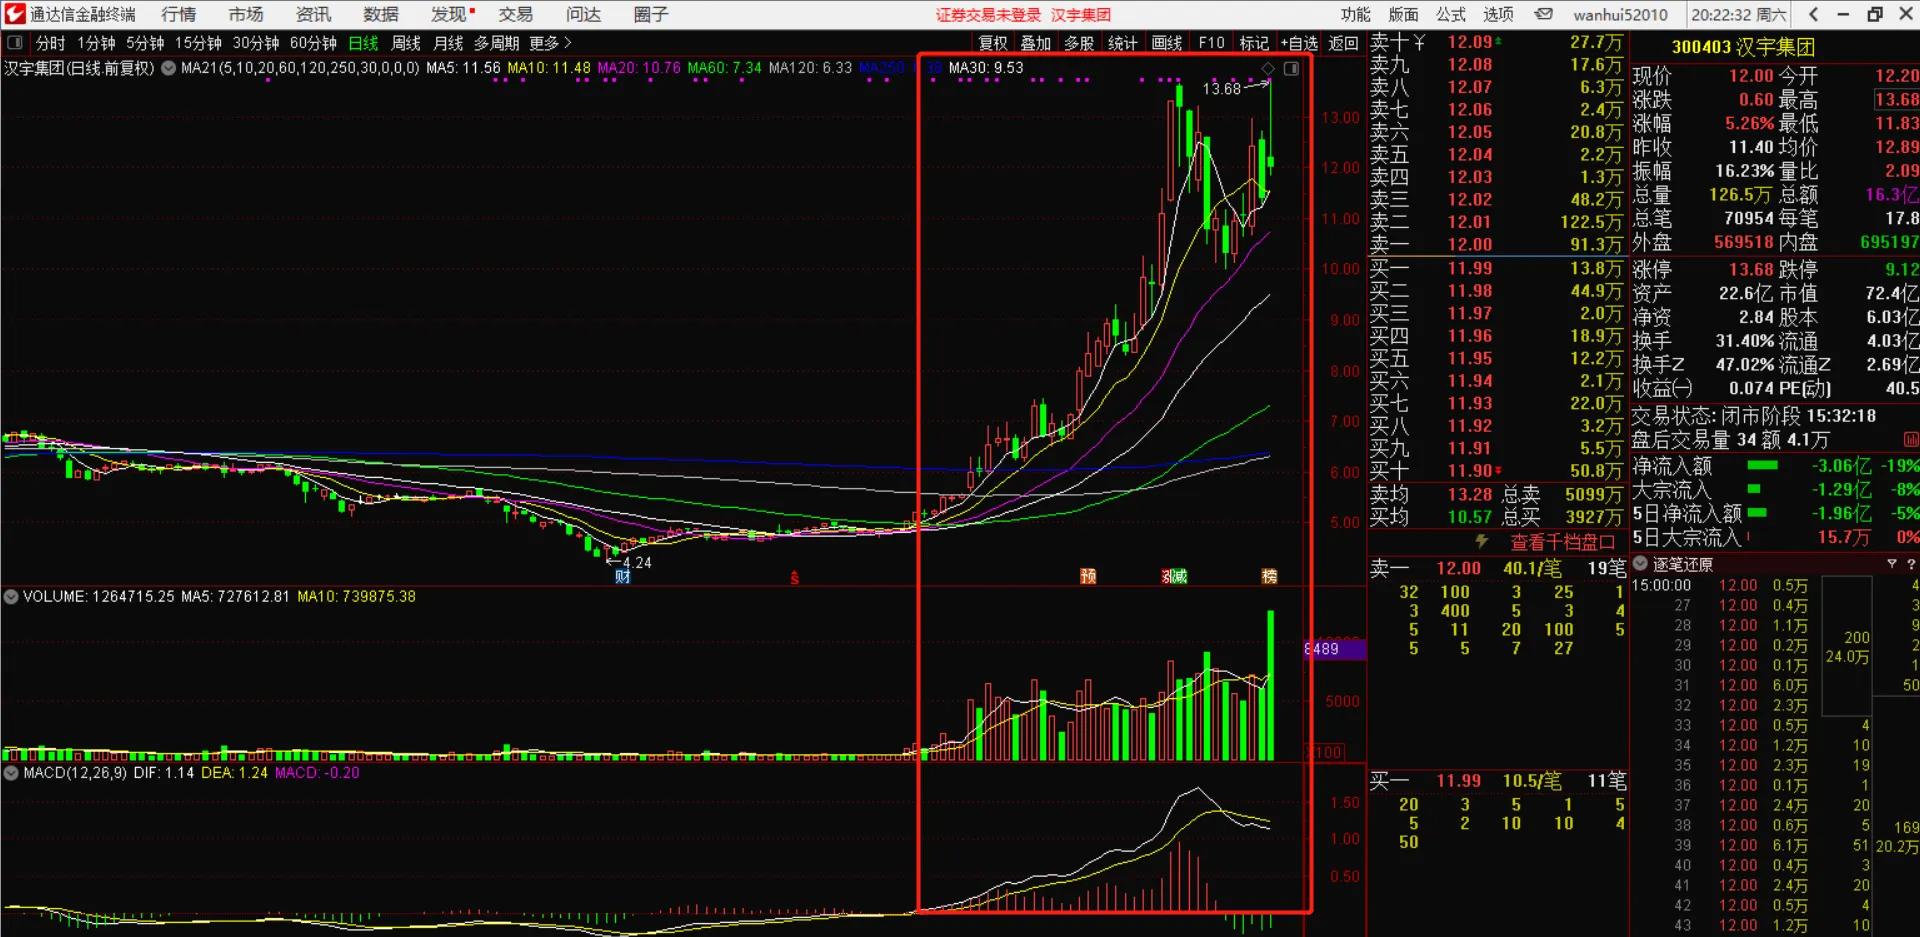This screenshot has width=1920, height=937.
Task: Open the 数据 menu
Action: [381, 14]
